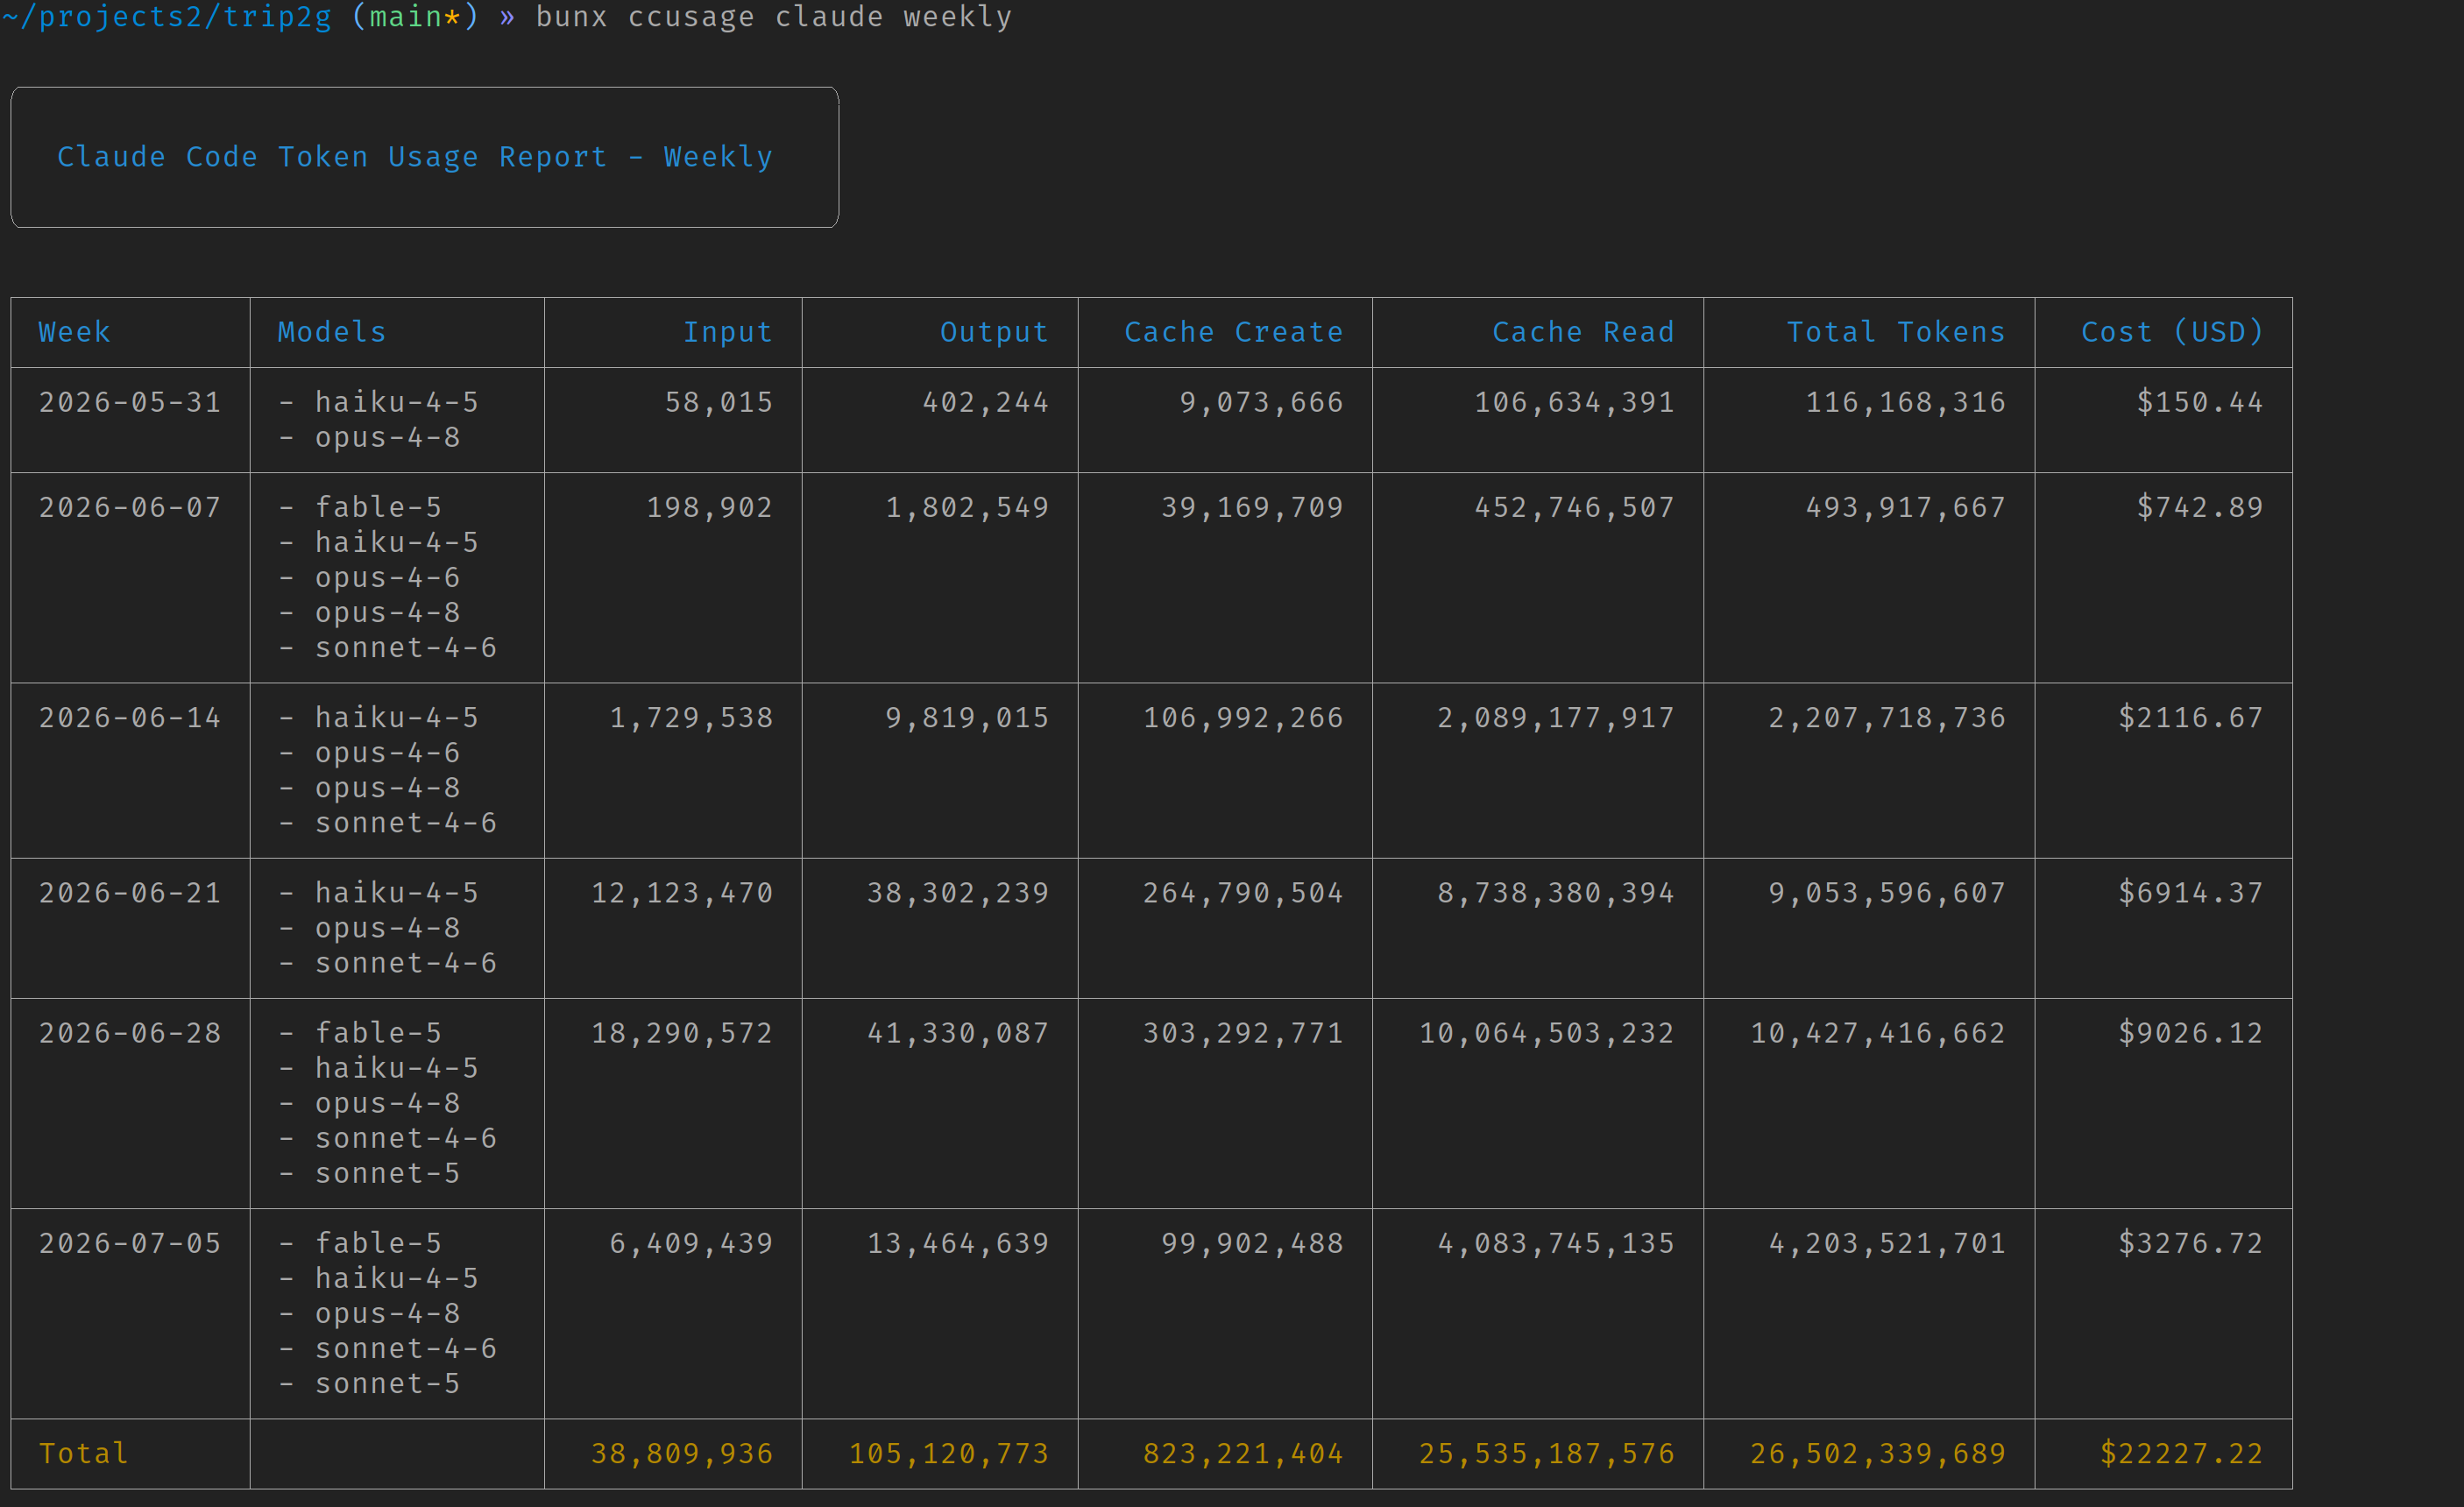
Task: Click haiku-4-5 in the 2026-05-31 row
Action: pyautogui.click(x=397, y=402)
